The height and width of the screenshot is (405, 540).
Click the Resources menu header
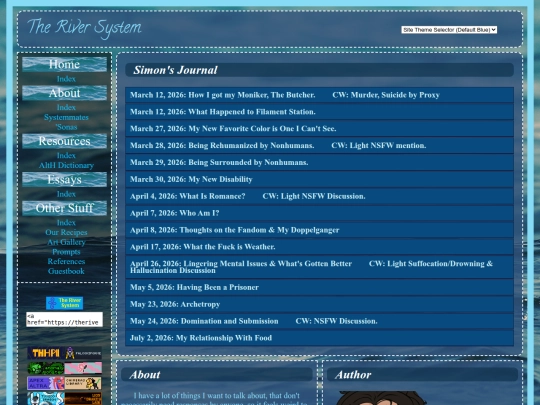point(64,141)
